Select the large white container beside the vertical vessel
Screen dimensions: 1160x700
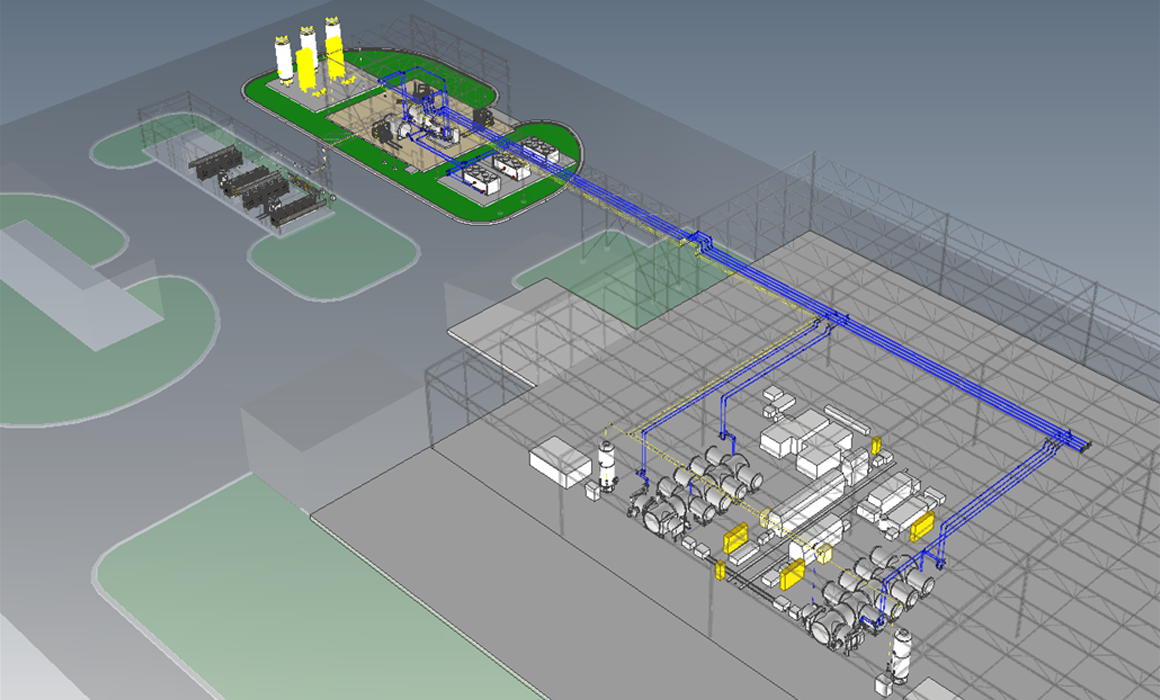tap(560, 462)
